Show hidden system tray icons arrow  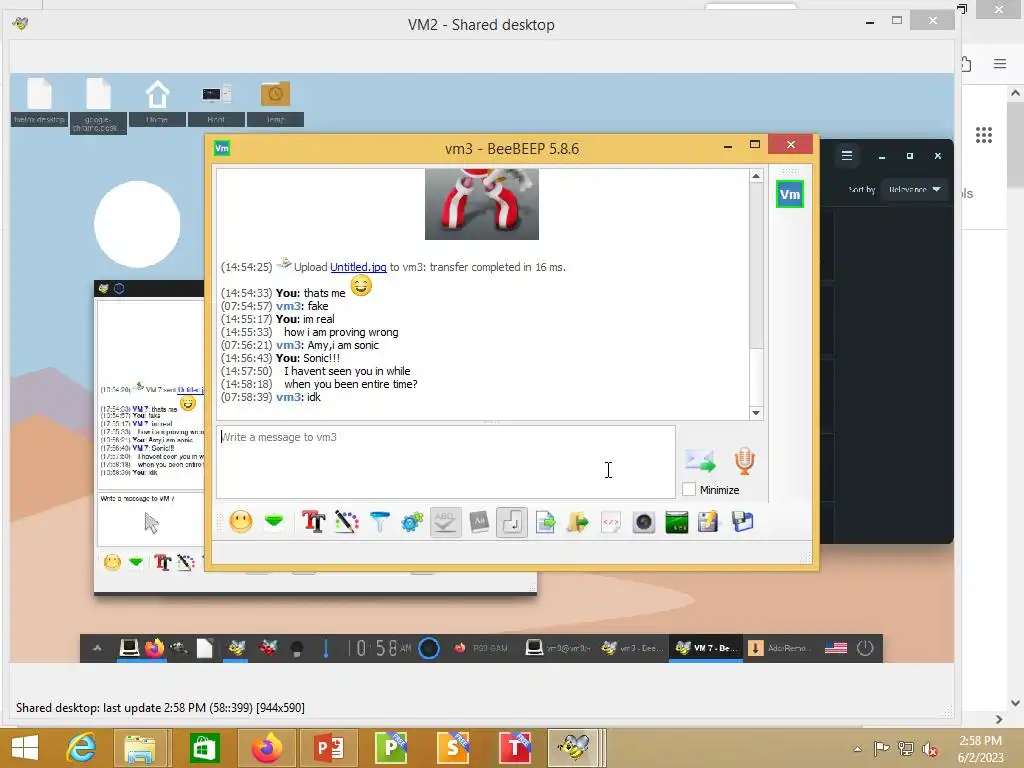(x=857, y=749)
